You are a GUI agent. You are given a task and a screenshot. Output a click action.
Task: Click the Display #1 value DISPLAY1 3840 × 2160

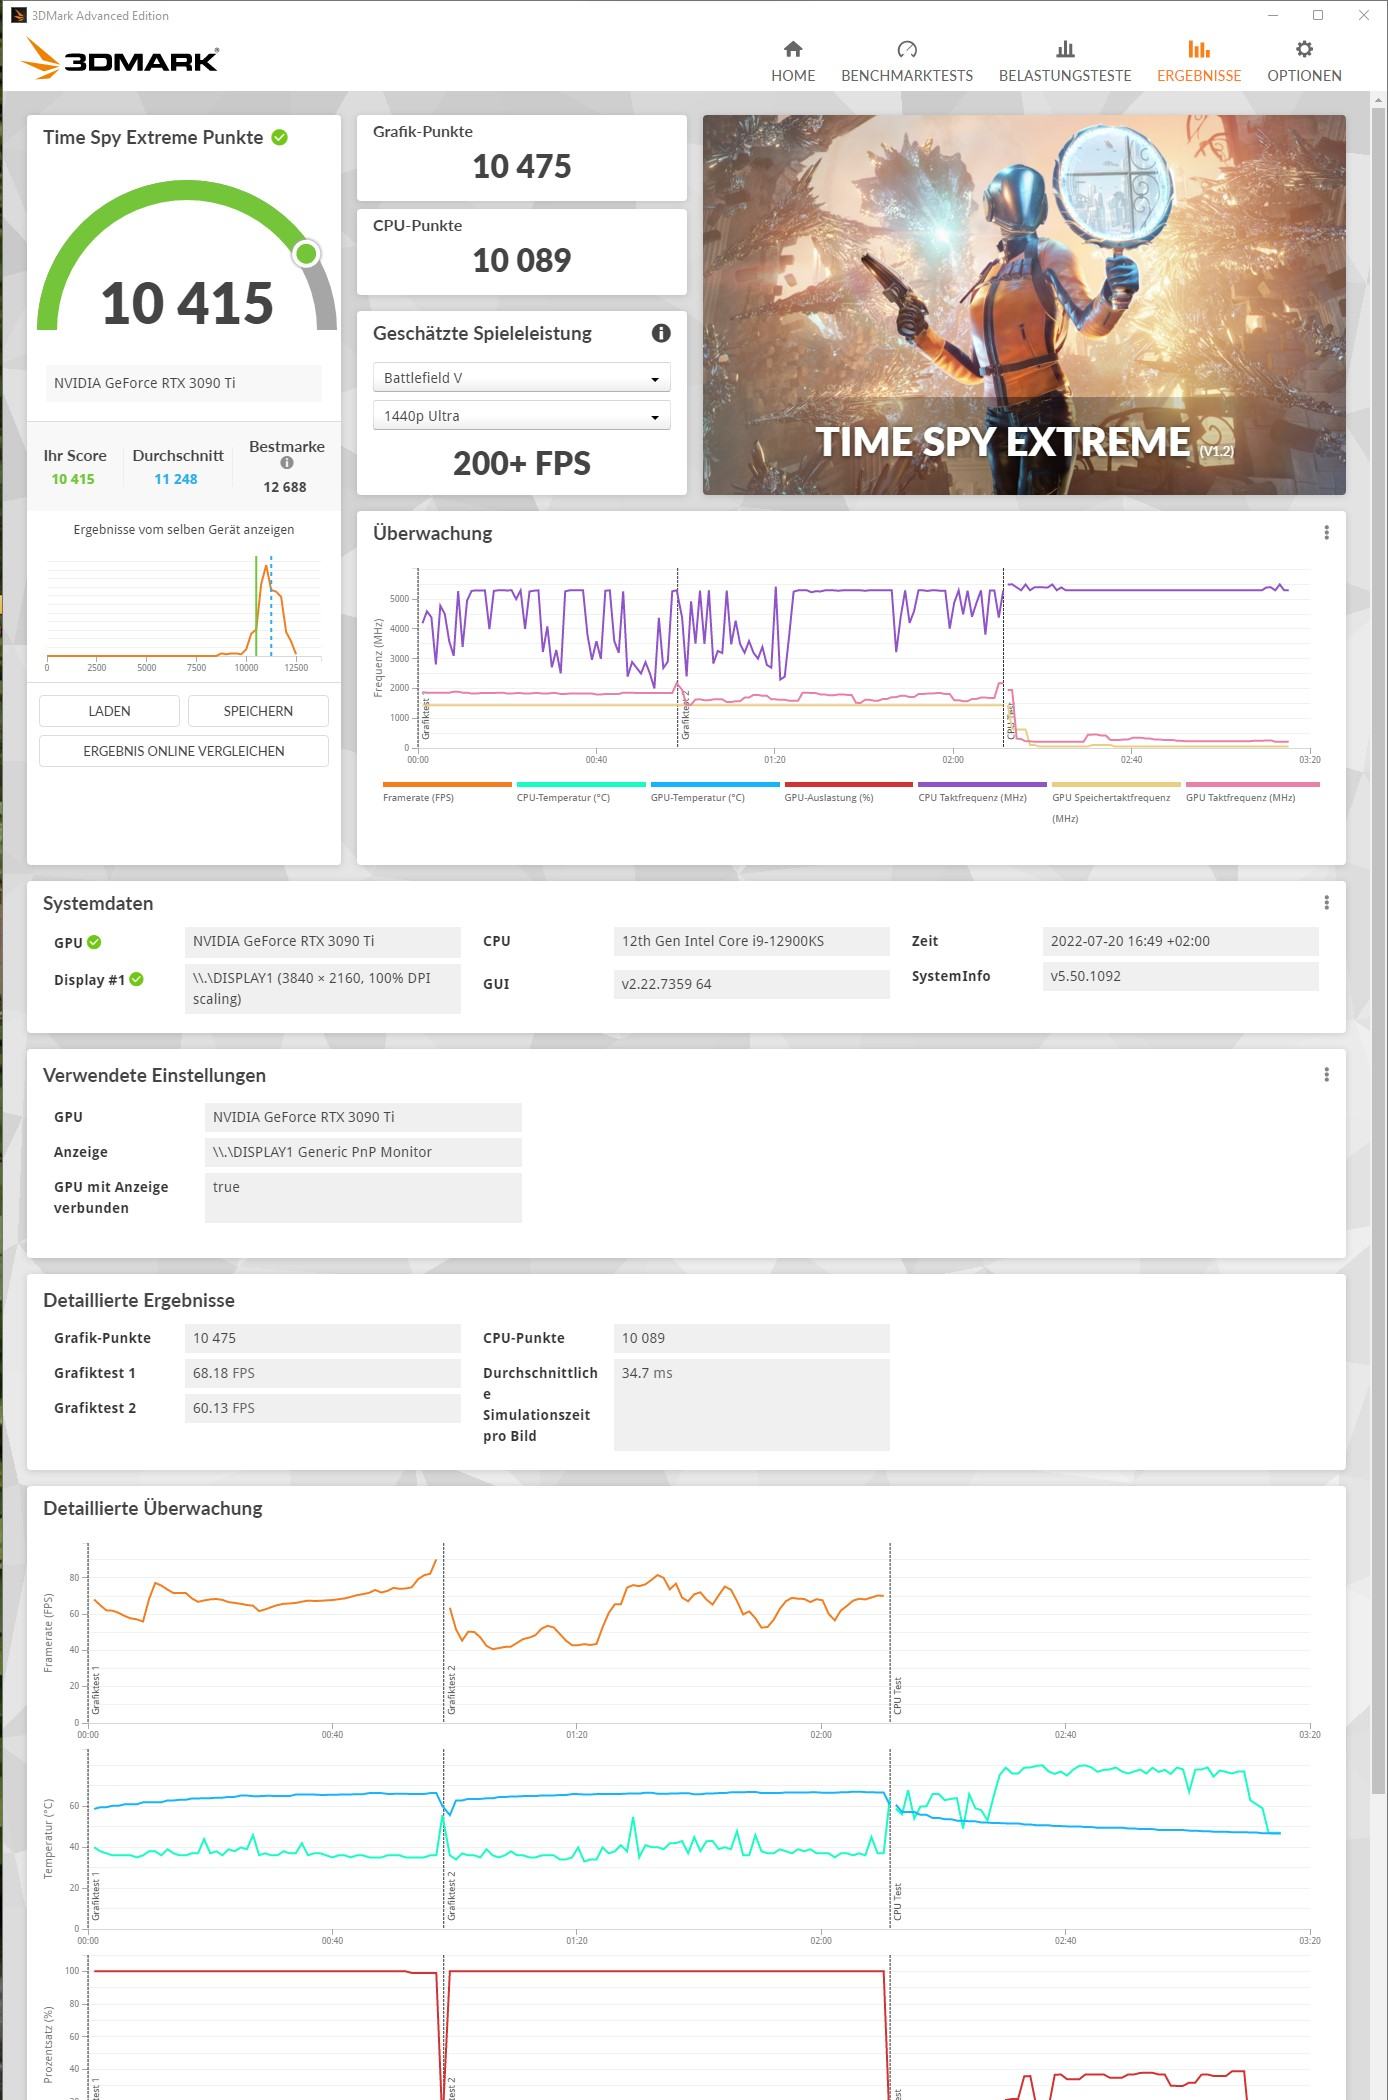coord(322,988)
